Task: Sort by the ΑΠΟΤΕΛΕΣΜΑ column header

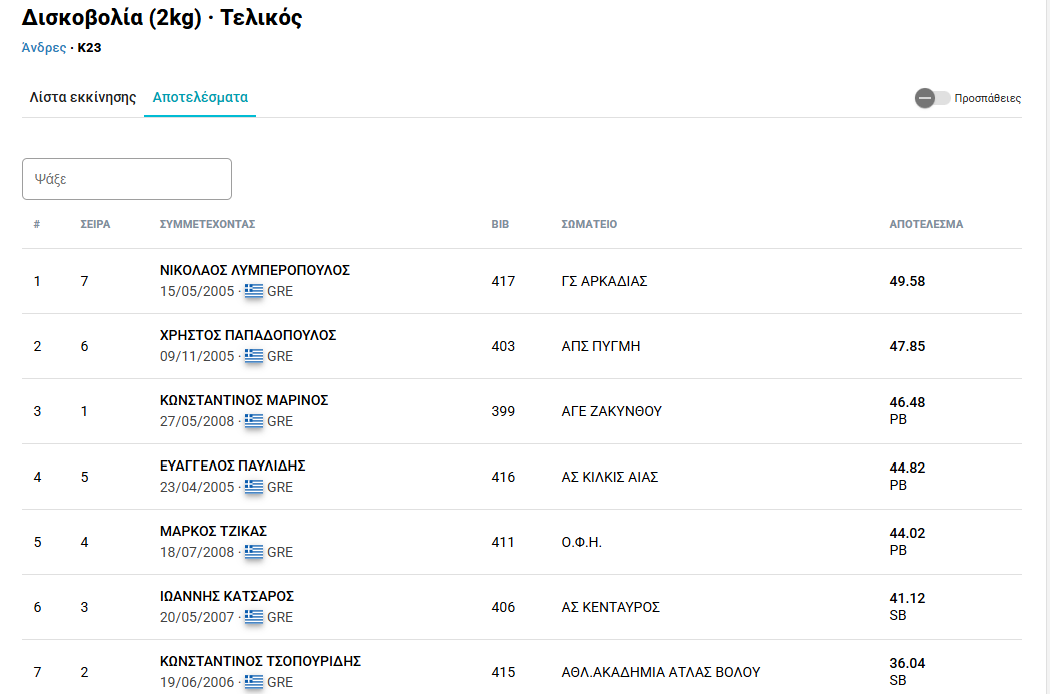Action: tap(926, 224)
